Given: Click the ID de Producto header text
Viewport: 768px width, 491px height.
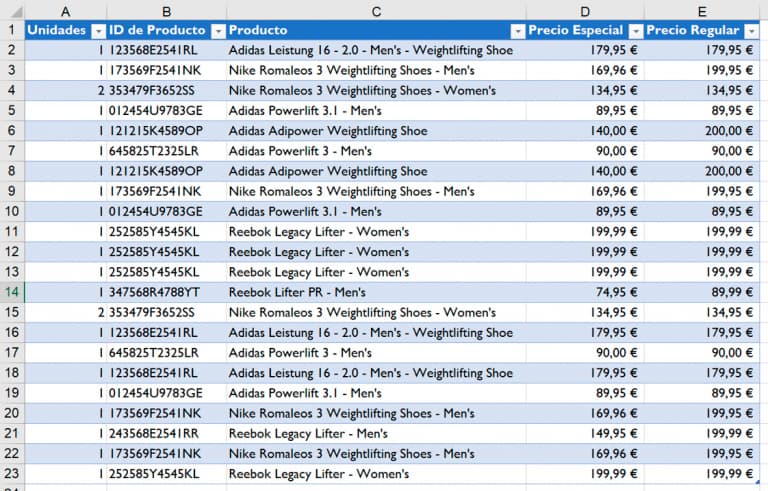Looking at the screenshot, I should pos(157,30).
